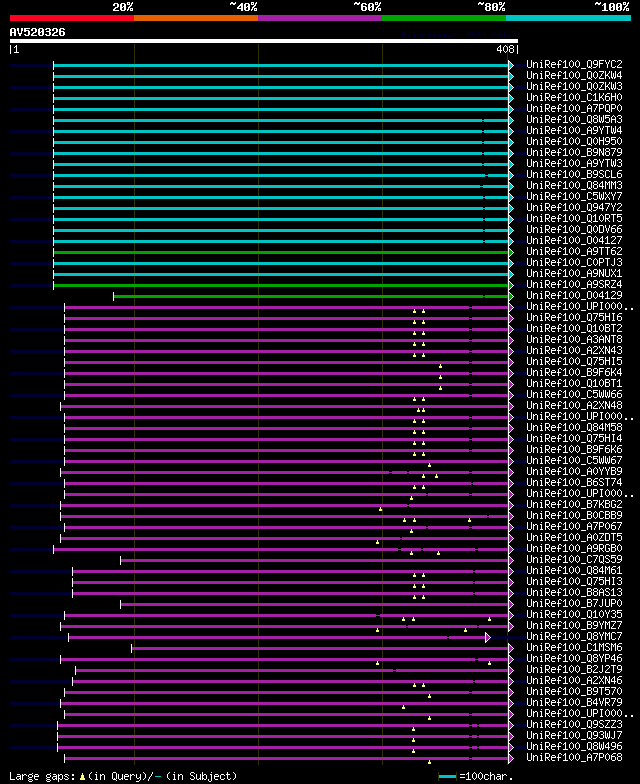Click the UniRef100_C5WW66 hit name

574,394
